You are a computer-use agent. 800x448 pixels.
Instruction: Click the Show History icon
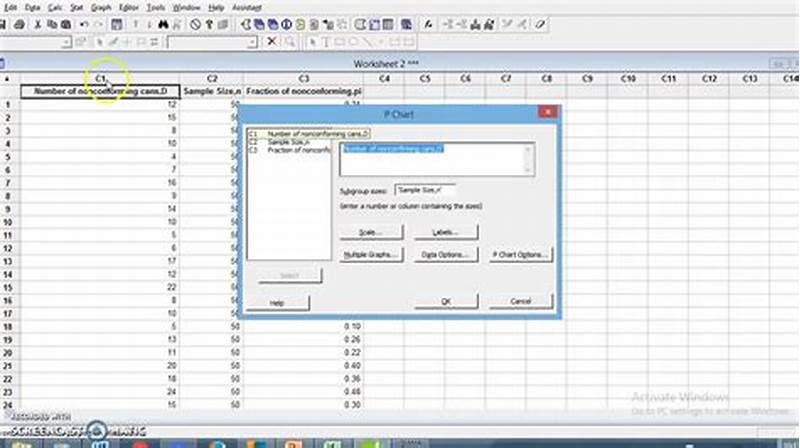pyautogui.click(x=301, y=24)
